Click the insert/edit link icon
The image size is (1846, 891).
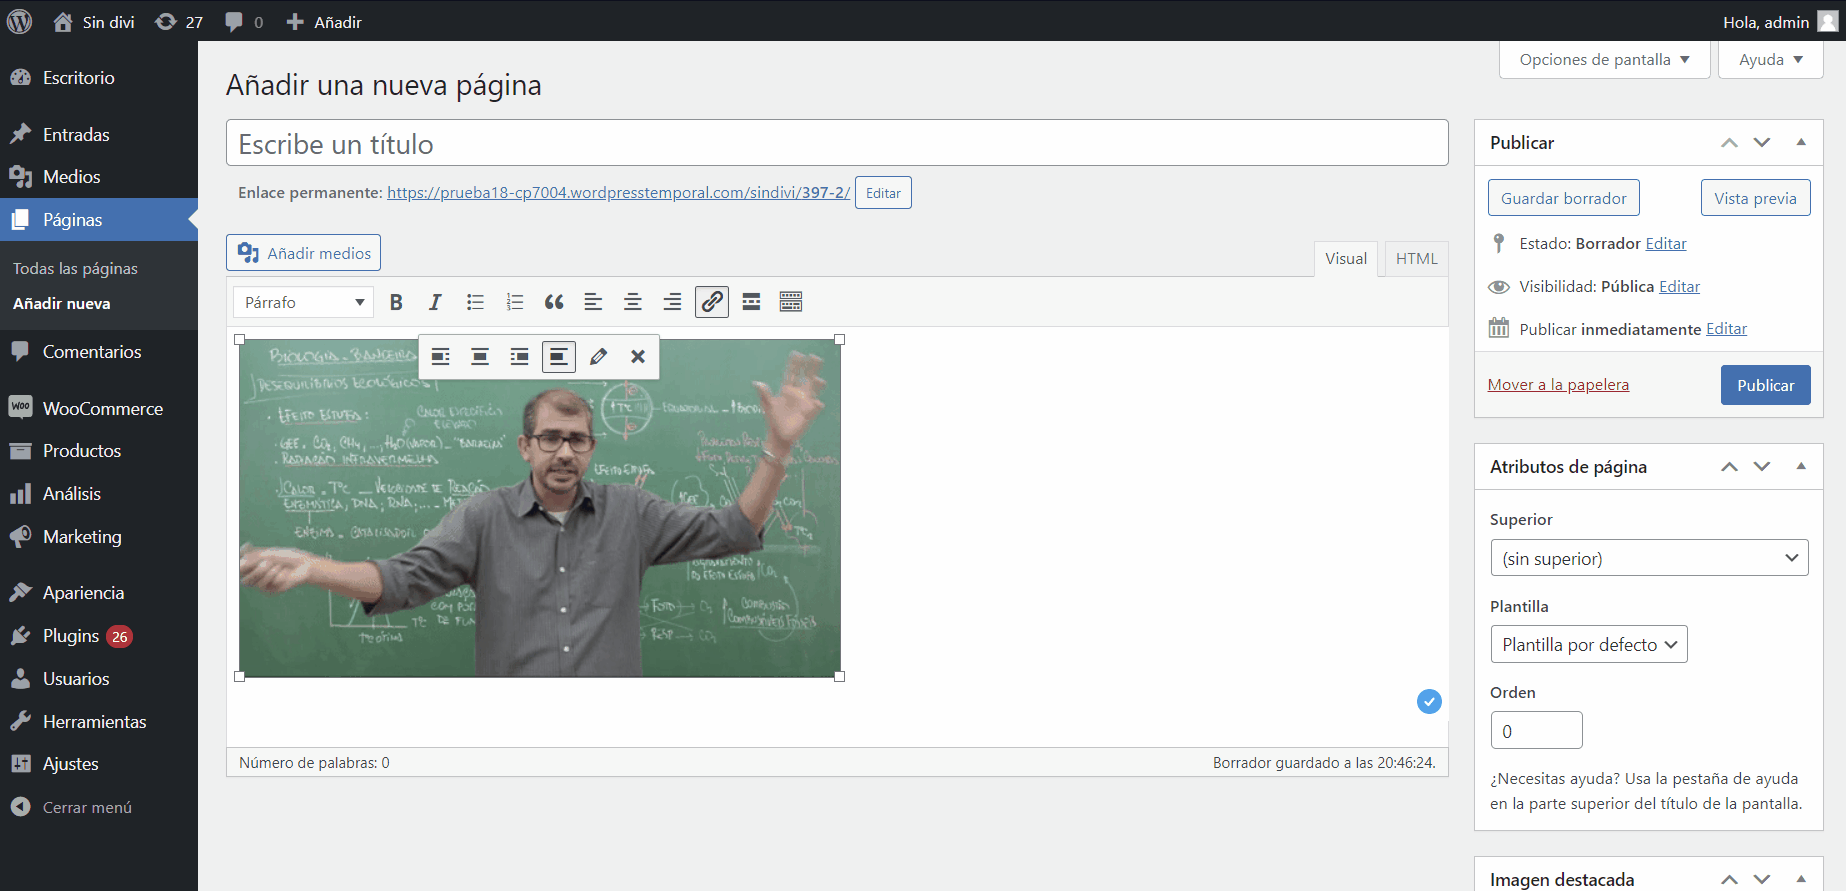tap(712, 302)
